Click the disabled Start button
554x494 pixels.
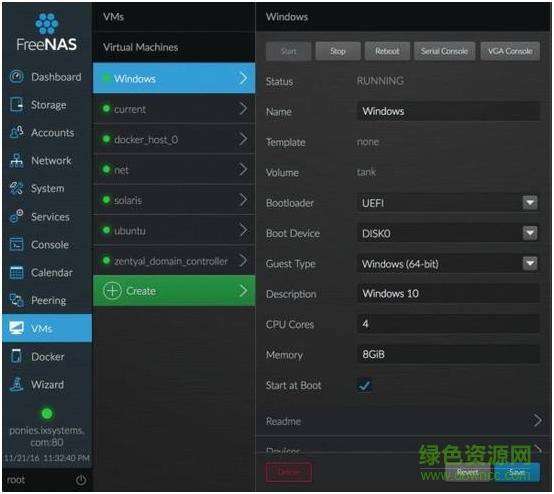(x=289, y=51)
